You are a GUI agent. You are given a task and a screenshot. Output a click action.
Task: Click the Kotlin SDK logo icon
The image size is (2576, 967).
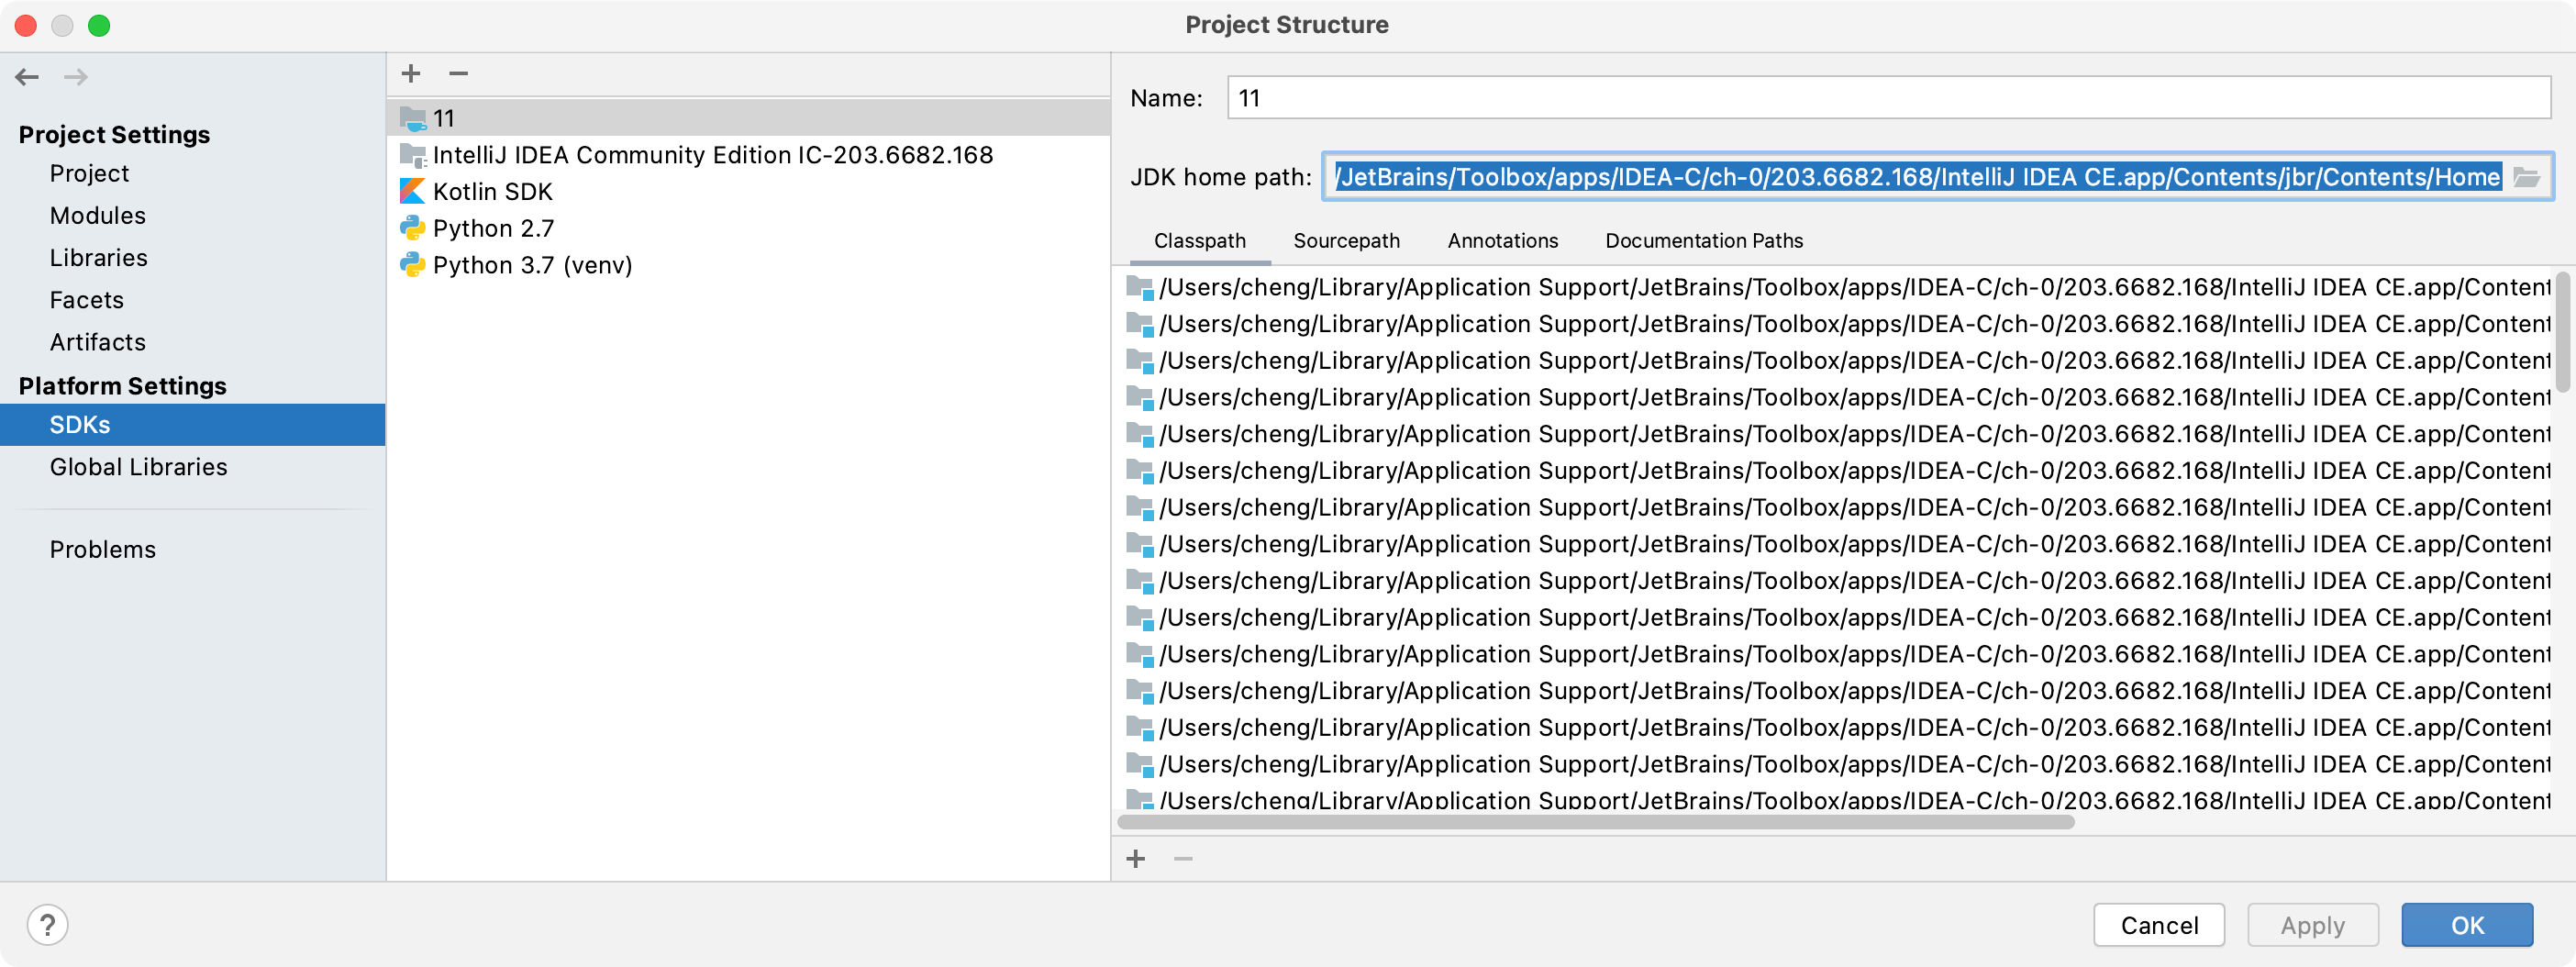413,192
